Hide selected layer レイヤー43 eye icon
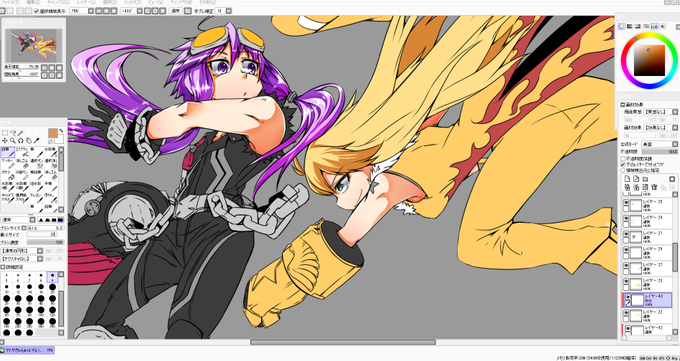 [x=628, y=297]
